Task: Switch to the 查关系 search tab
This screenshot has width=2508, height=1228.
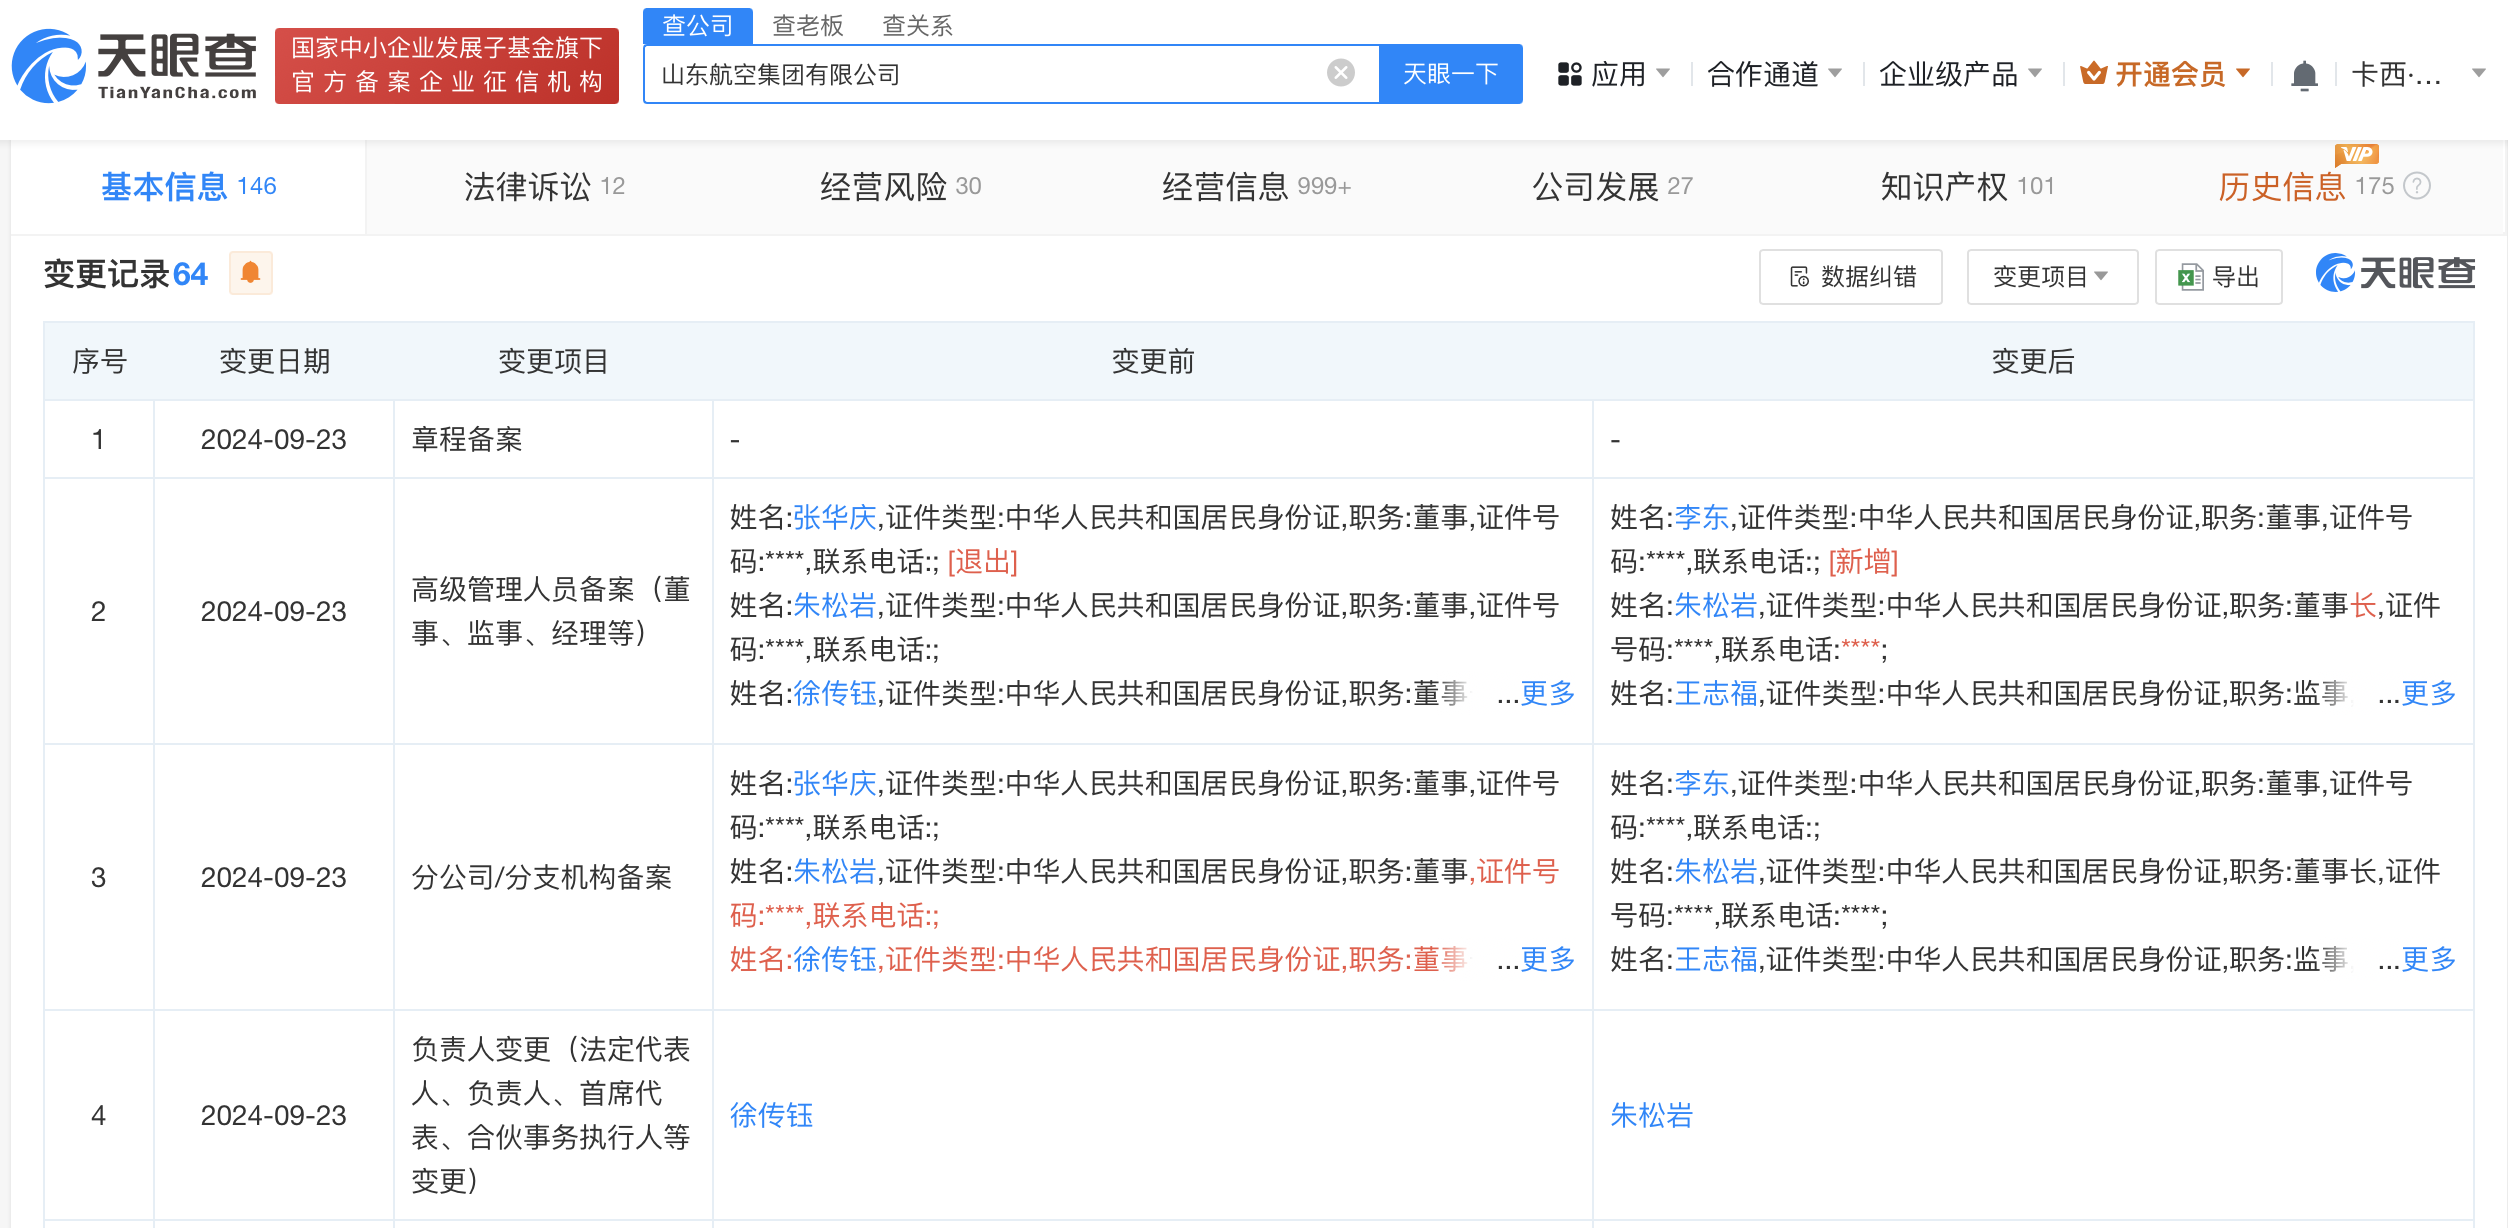Action: coord(917,25)
